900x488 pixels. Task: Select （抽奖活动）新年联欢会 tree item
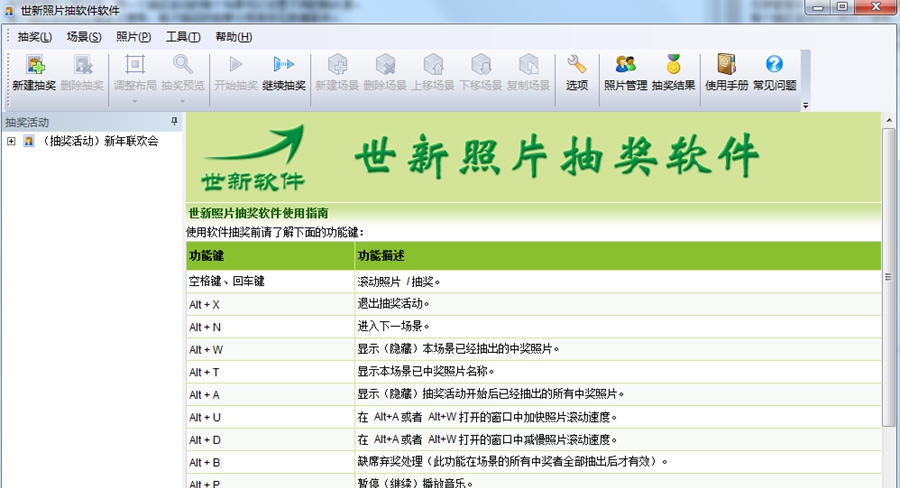pos(99,141)
